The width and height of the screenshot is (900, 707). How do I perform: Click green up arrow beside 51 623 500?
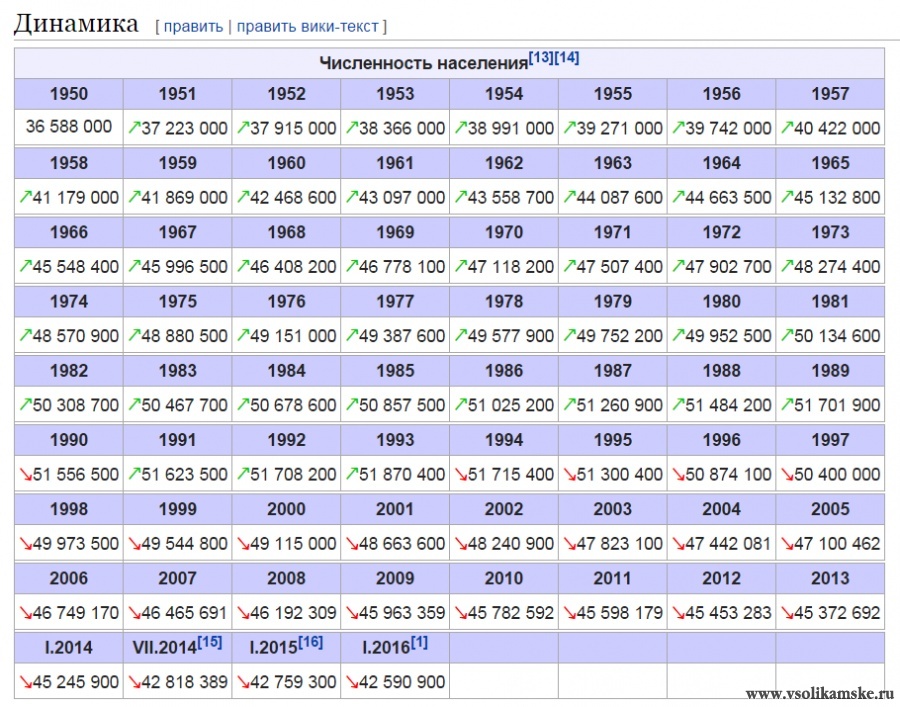(x=134, y=474)
